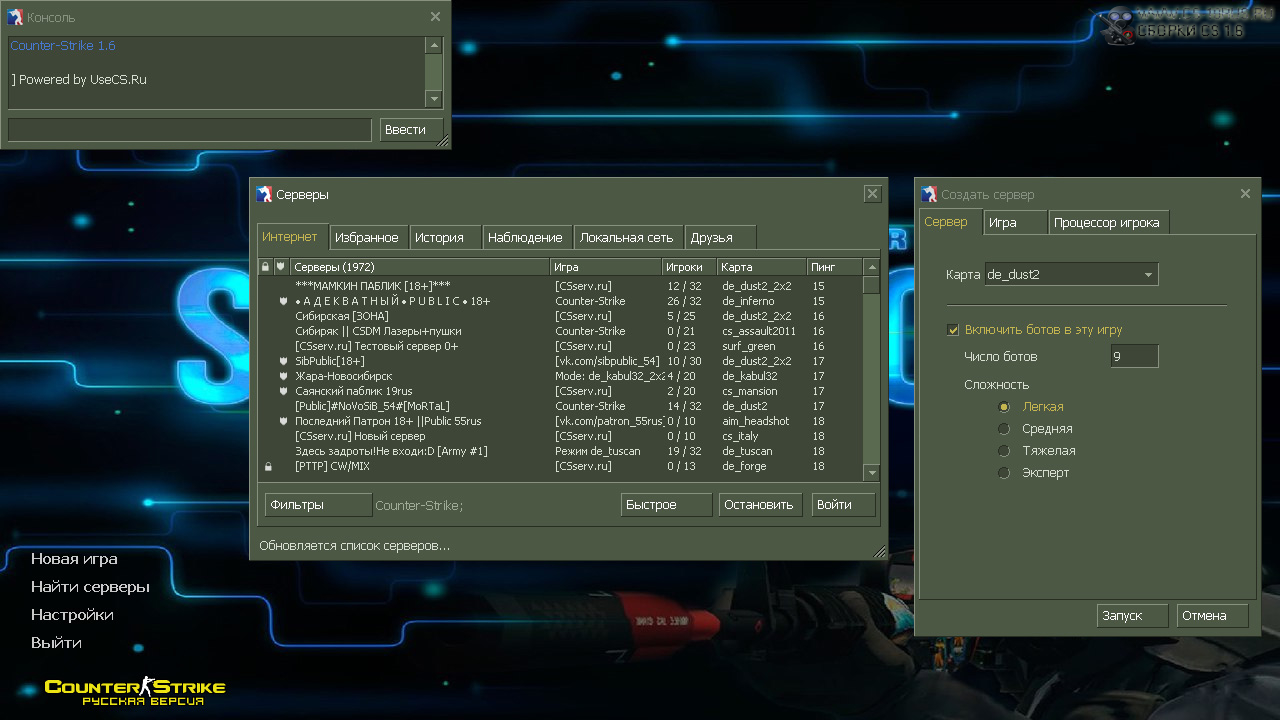The height and width of the screenshot is (720, 1280).
Task: Click the lock icon column header
Action: click(x=265, y=267)
